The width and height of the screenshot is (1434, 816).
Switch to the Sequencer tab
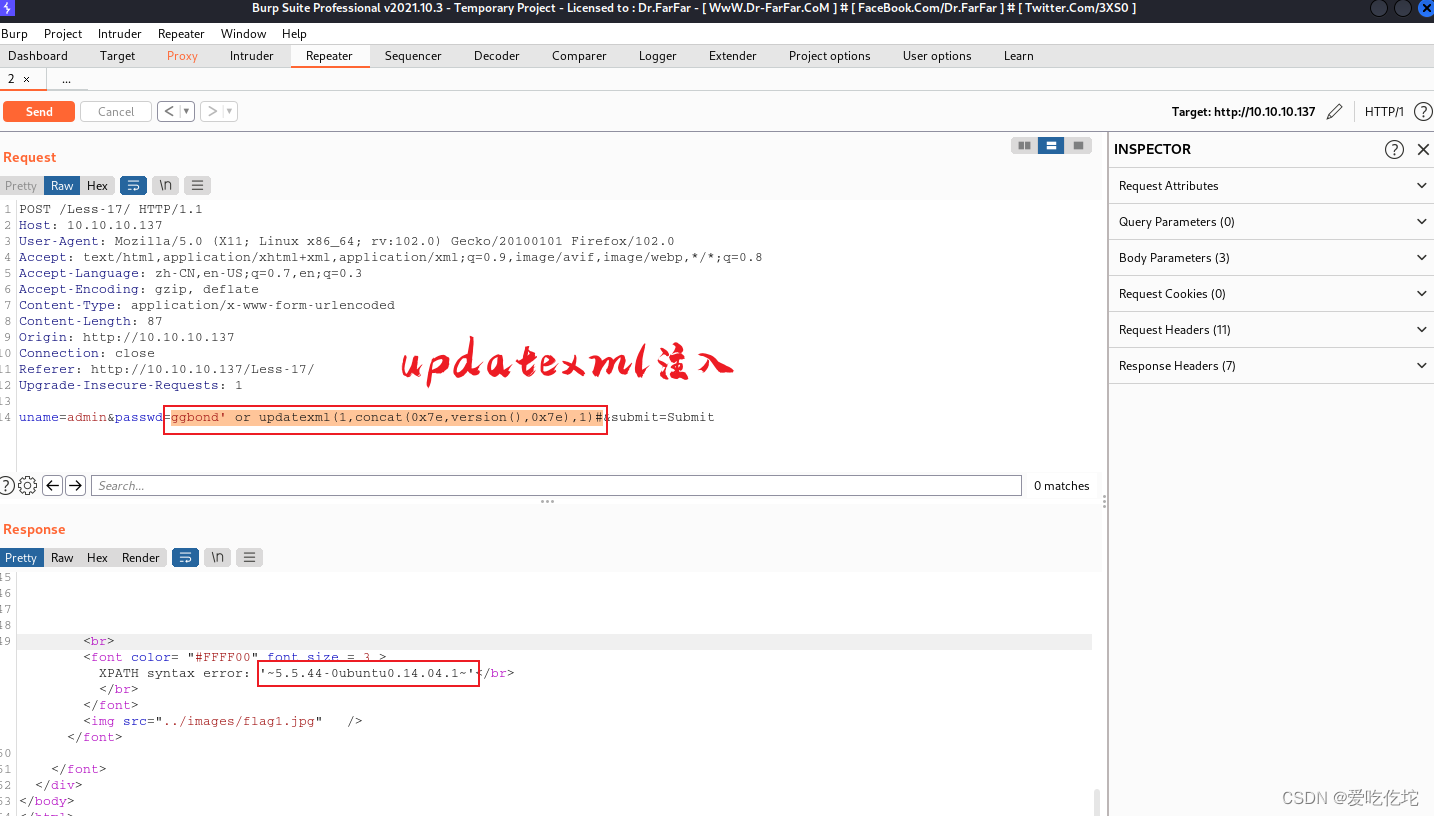point(413,56)
